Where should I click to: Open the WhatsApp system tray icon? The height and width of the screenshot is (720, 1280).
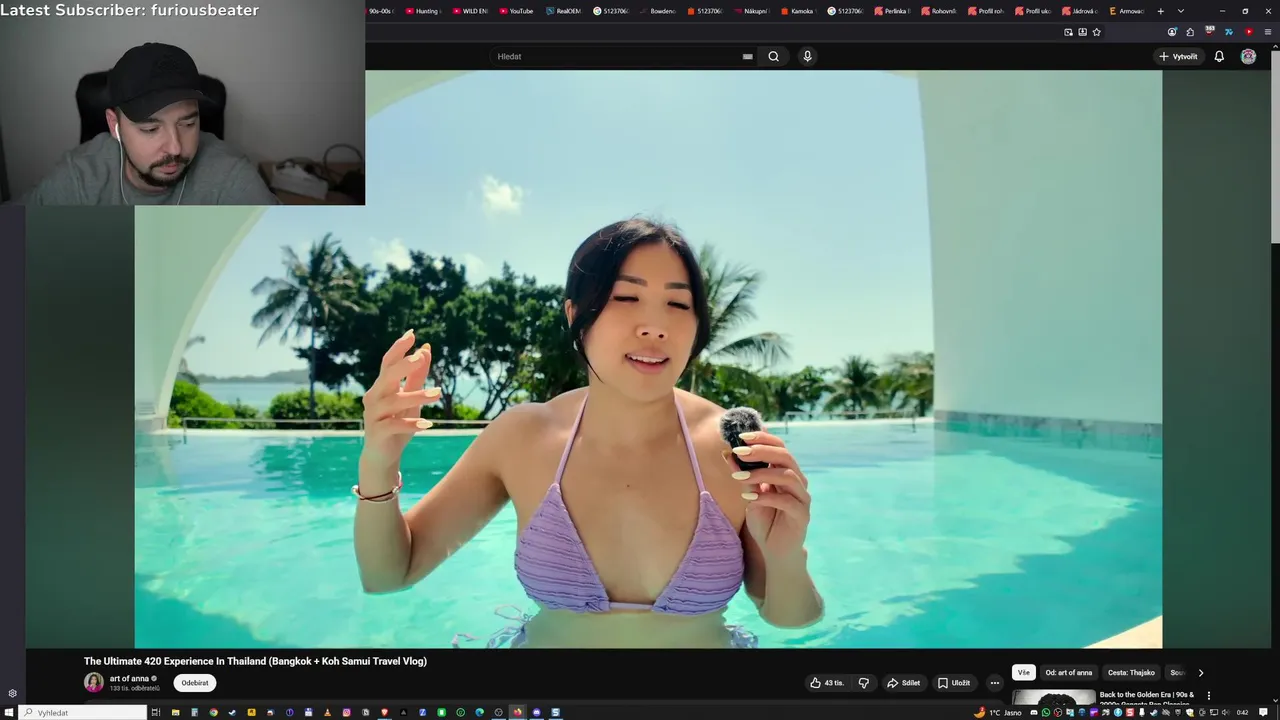[x=1046, y=712]
